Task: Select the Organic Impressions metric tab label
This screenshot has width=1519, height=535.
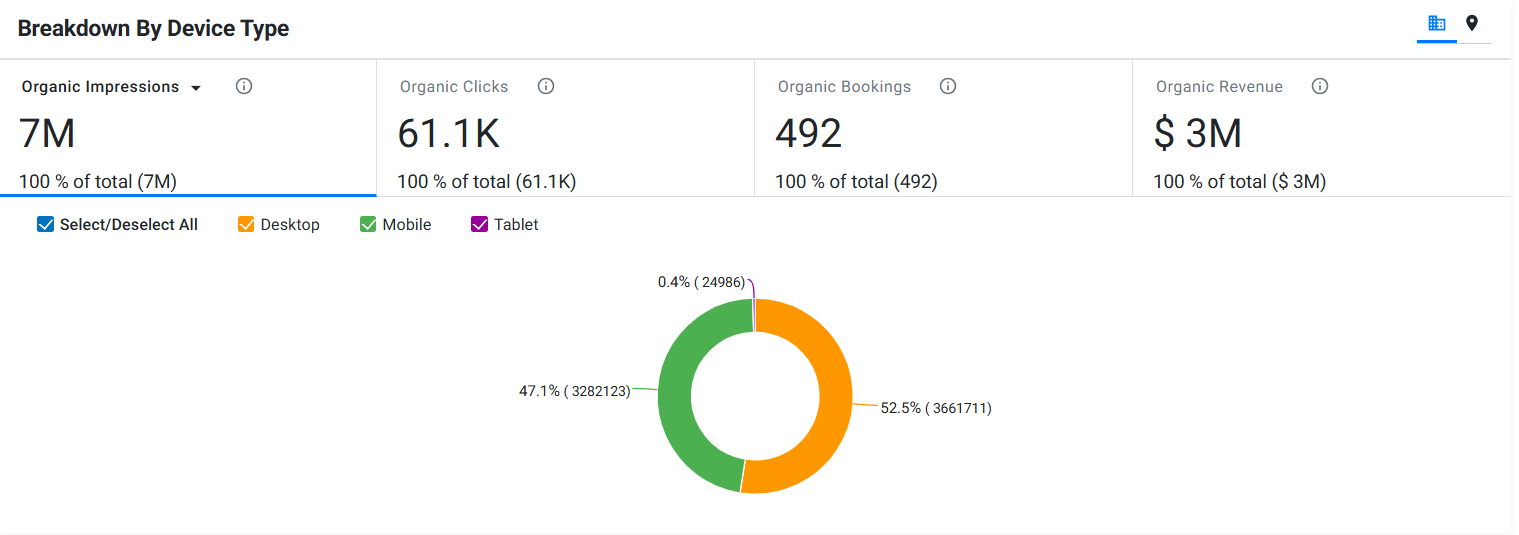Action: 100,87
